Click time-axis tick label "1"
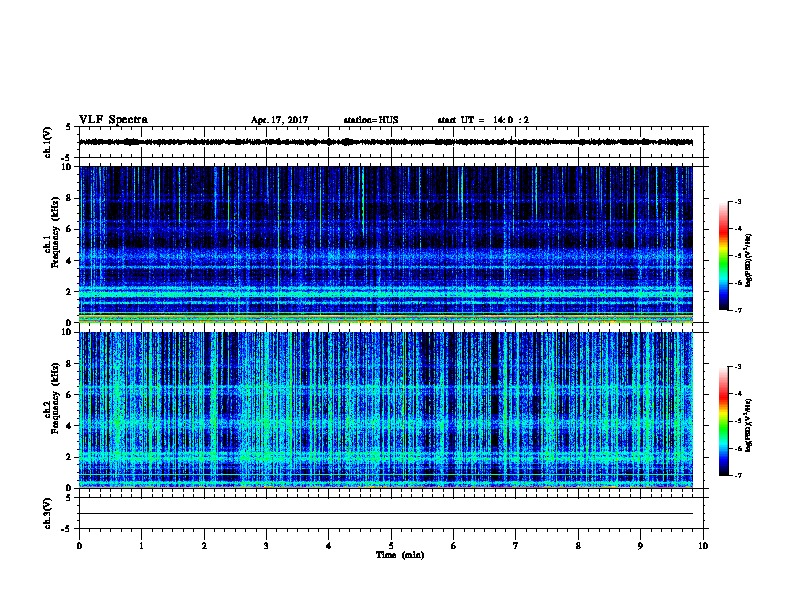This screenshot has width=792, height=612. click(141, 546)
